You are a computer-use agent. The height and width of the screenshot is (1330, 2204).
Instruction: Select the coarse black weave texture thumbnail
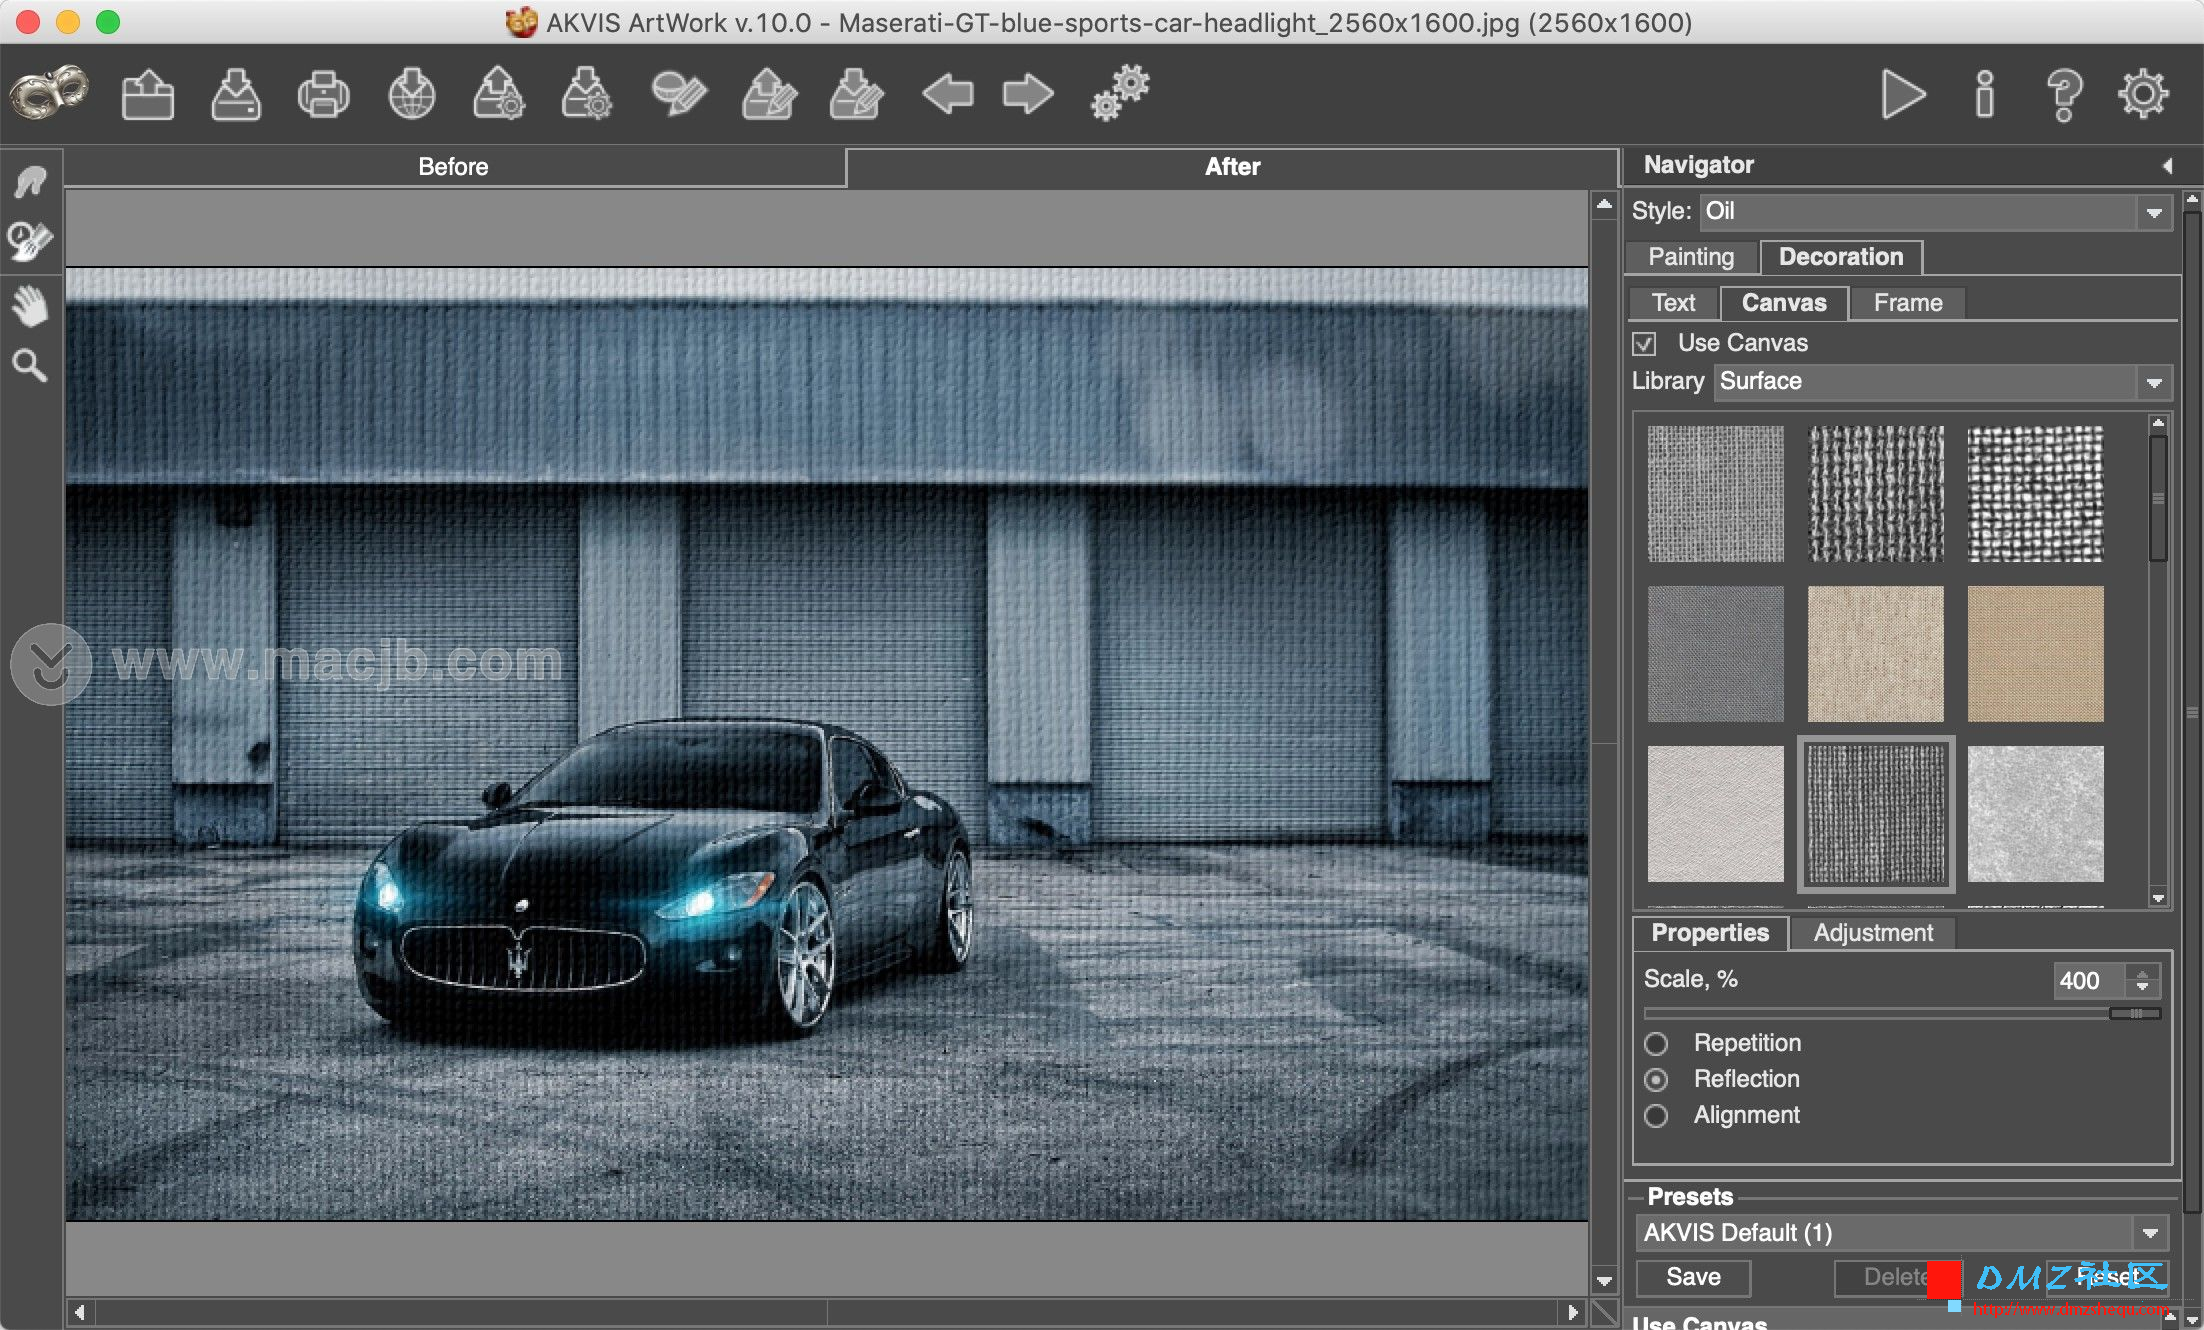coord(1876,494)
